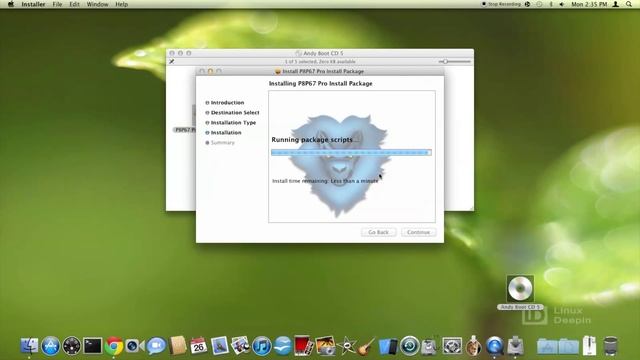640x360 pixels.
Task: Click the 'Install time remaining' text
Action: pos(325,181)
